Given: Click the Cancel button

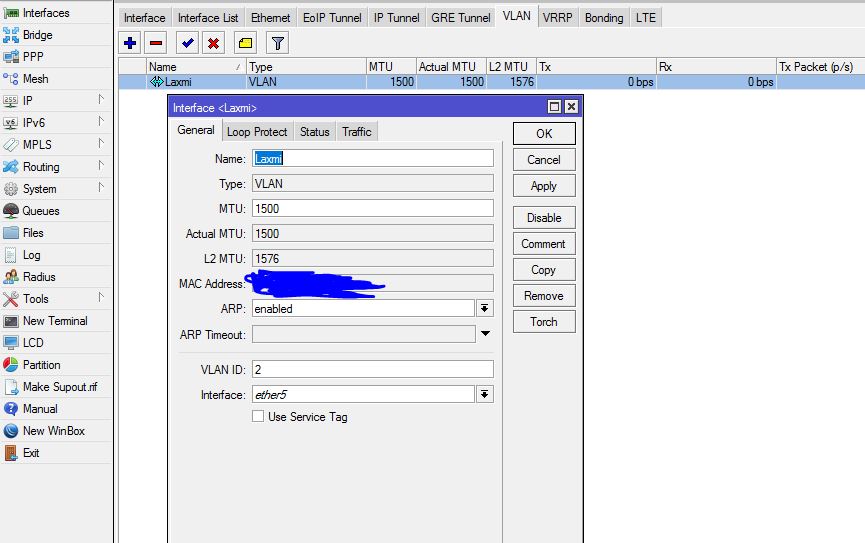Looking at the screenshot, I should [x=544, y=160].
